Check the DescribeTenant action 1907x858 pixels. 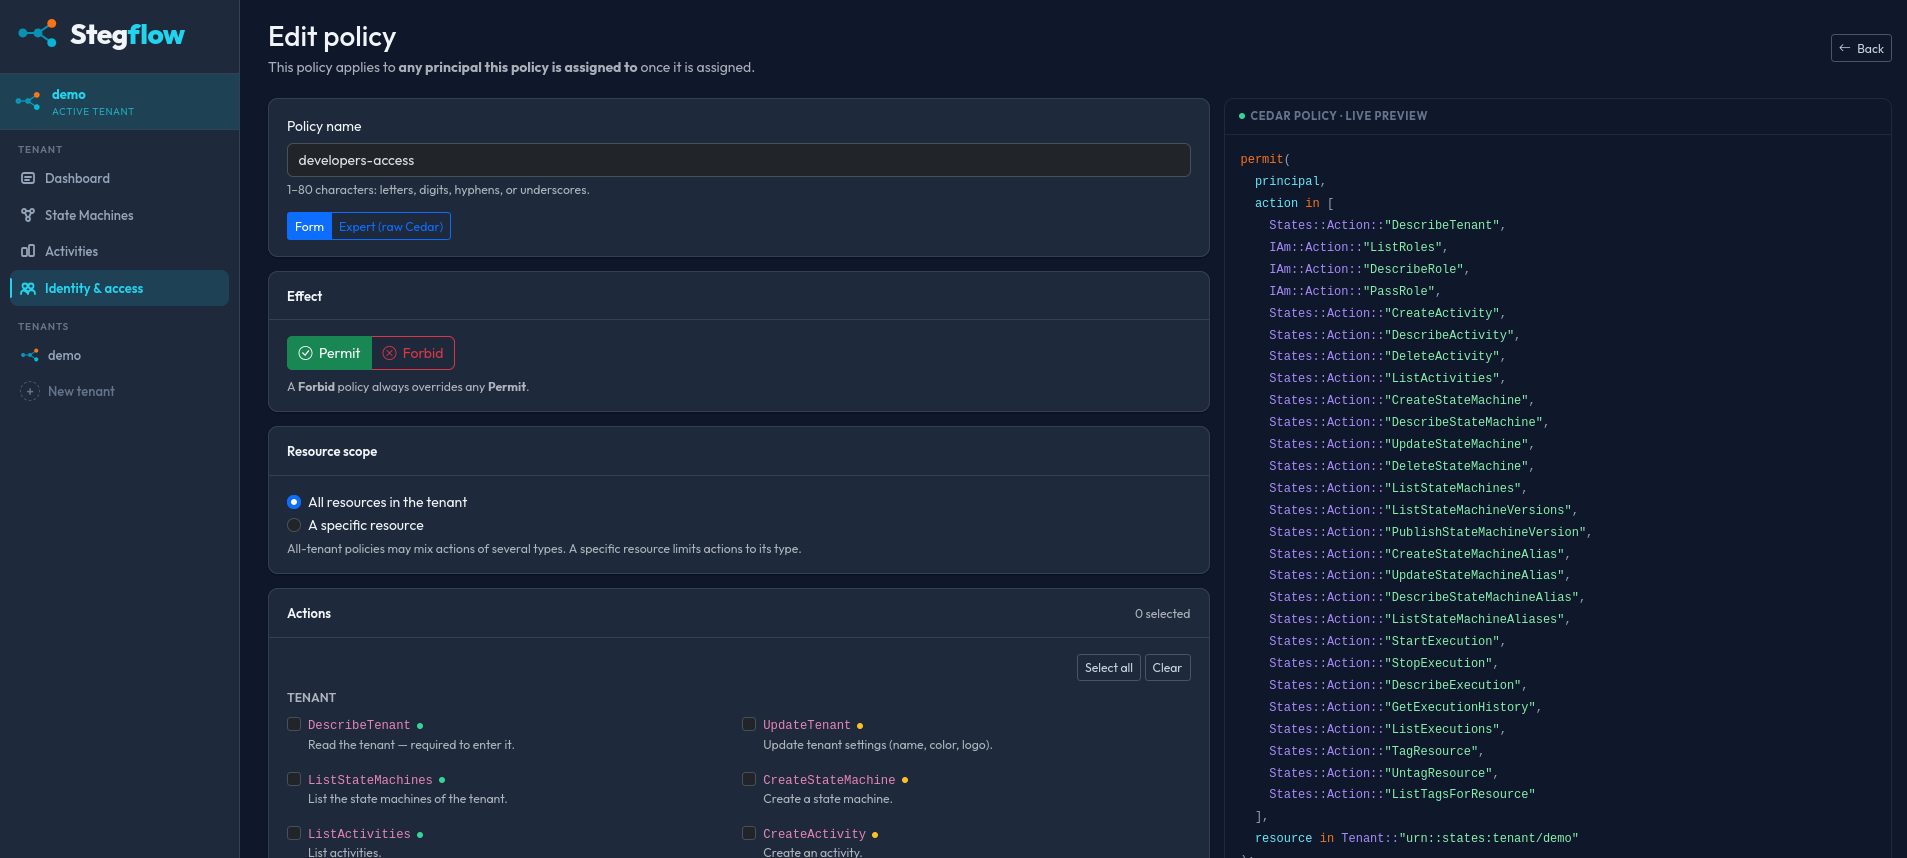[294, 724]
